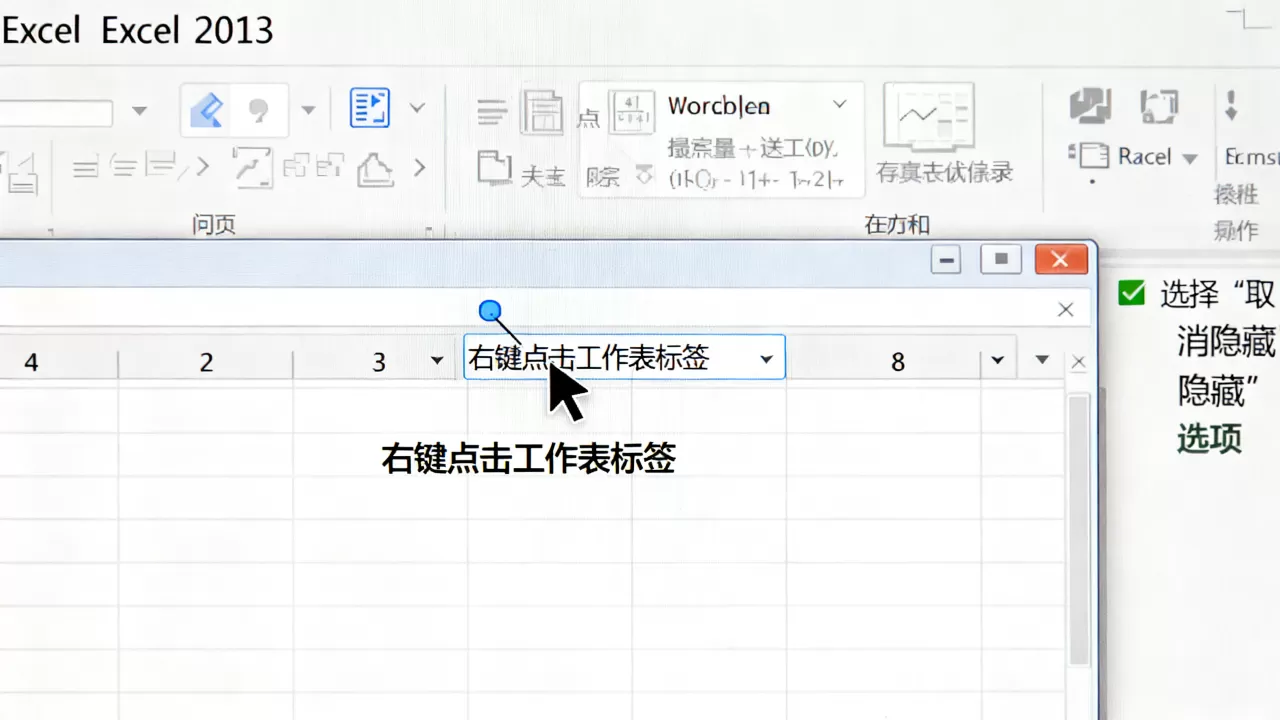Click the chart-with-arrow icon in second ribbon row
This screenshot has height=720, width=1280.
252,167
